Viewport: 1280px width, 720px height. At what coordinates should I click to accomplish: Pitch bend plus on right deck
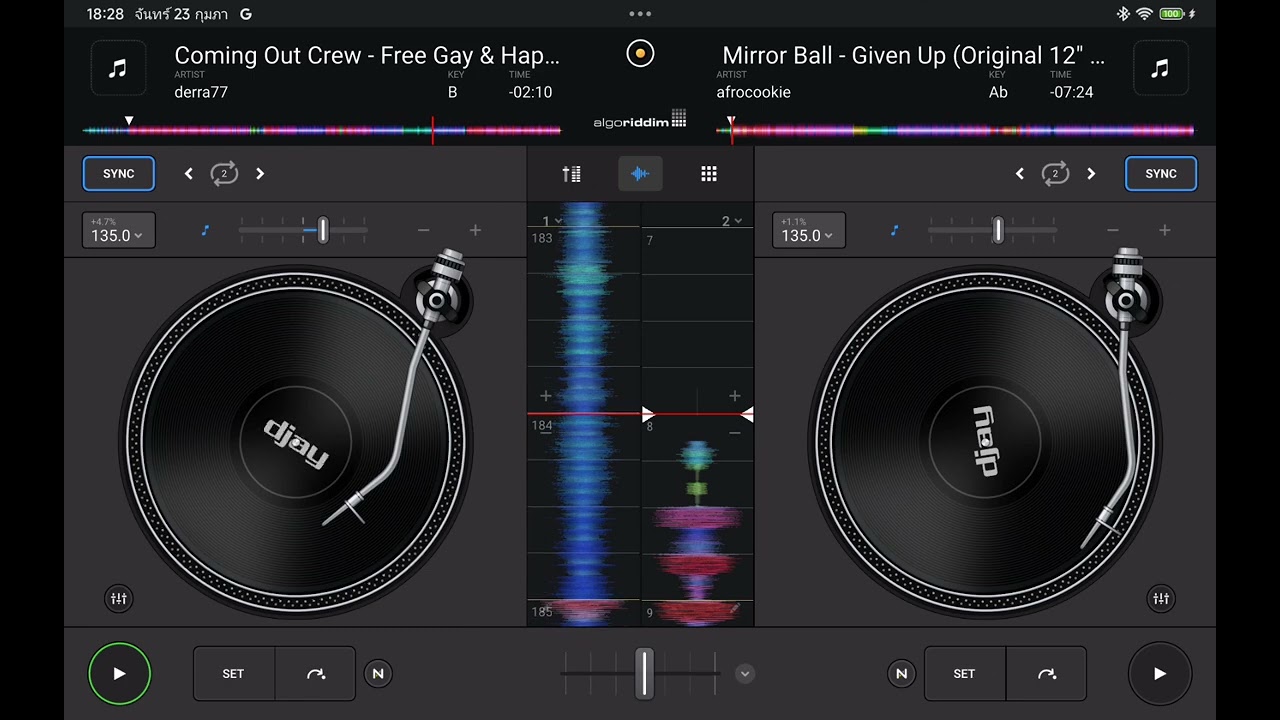click(1165, 230)
